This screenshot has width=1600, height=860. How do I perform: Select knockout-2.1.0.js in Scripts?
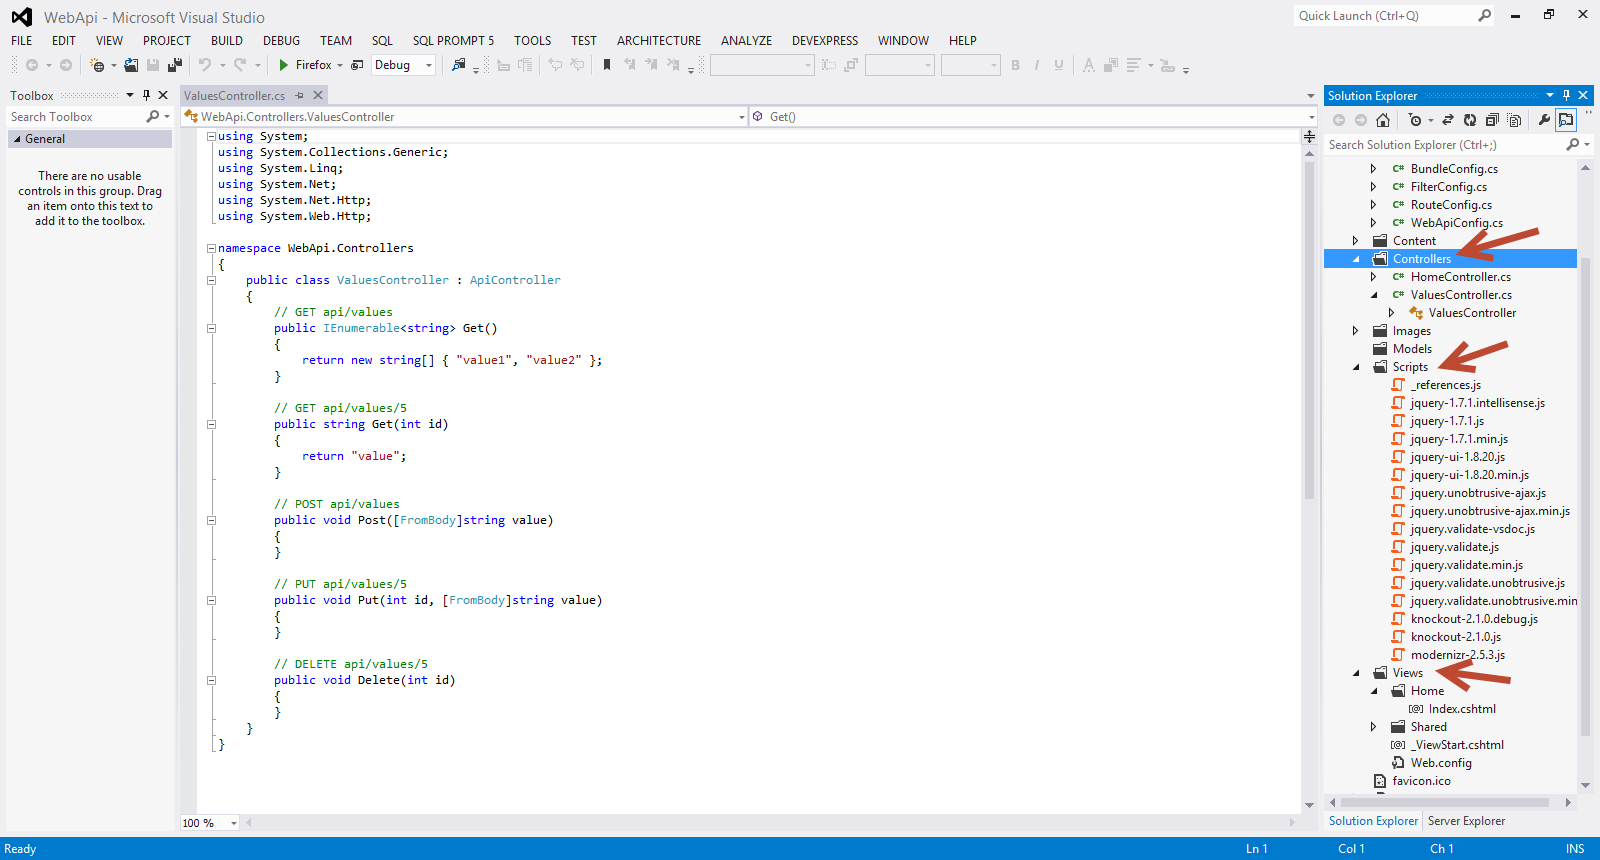pyautogui.click(x=1456, y=637)
